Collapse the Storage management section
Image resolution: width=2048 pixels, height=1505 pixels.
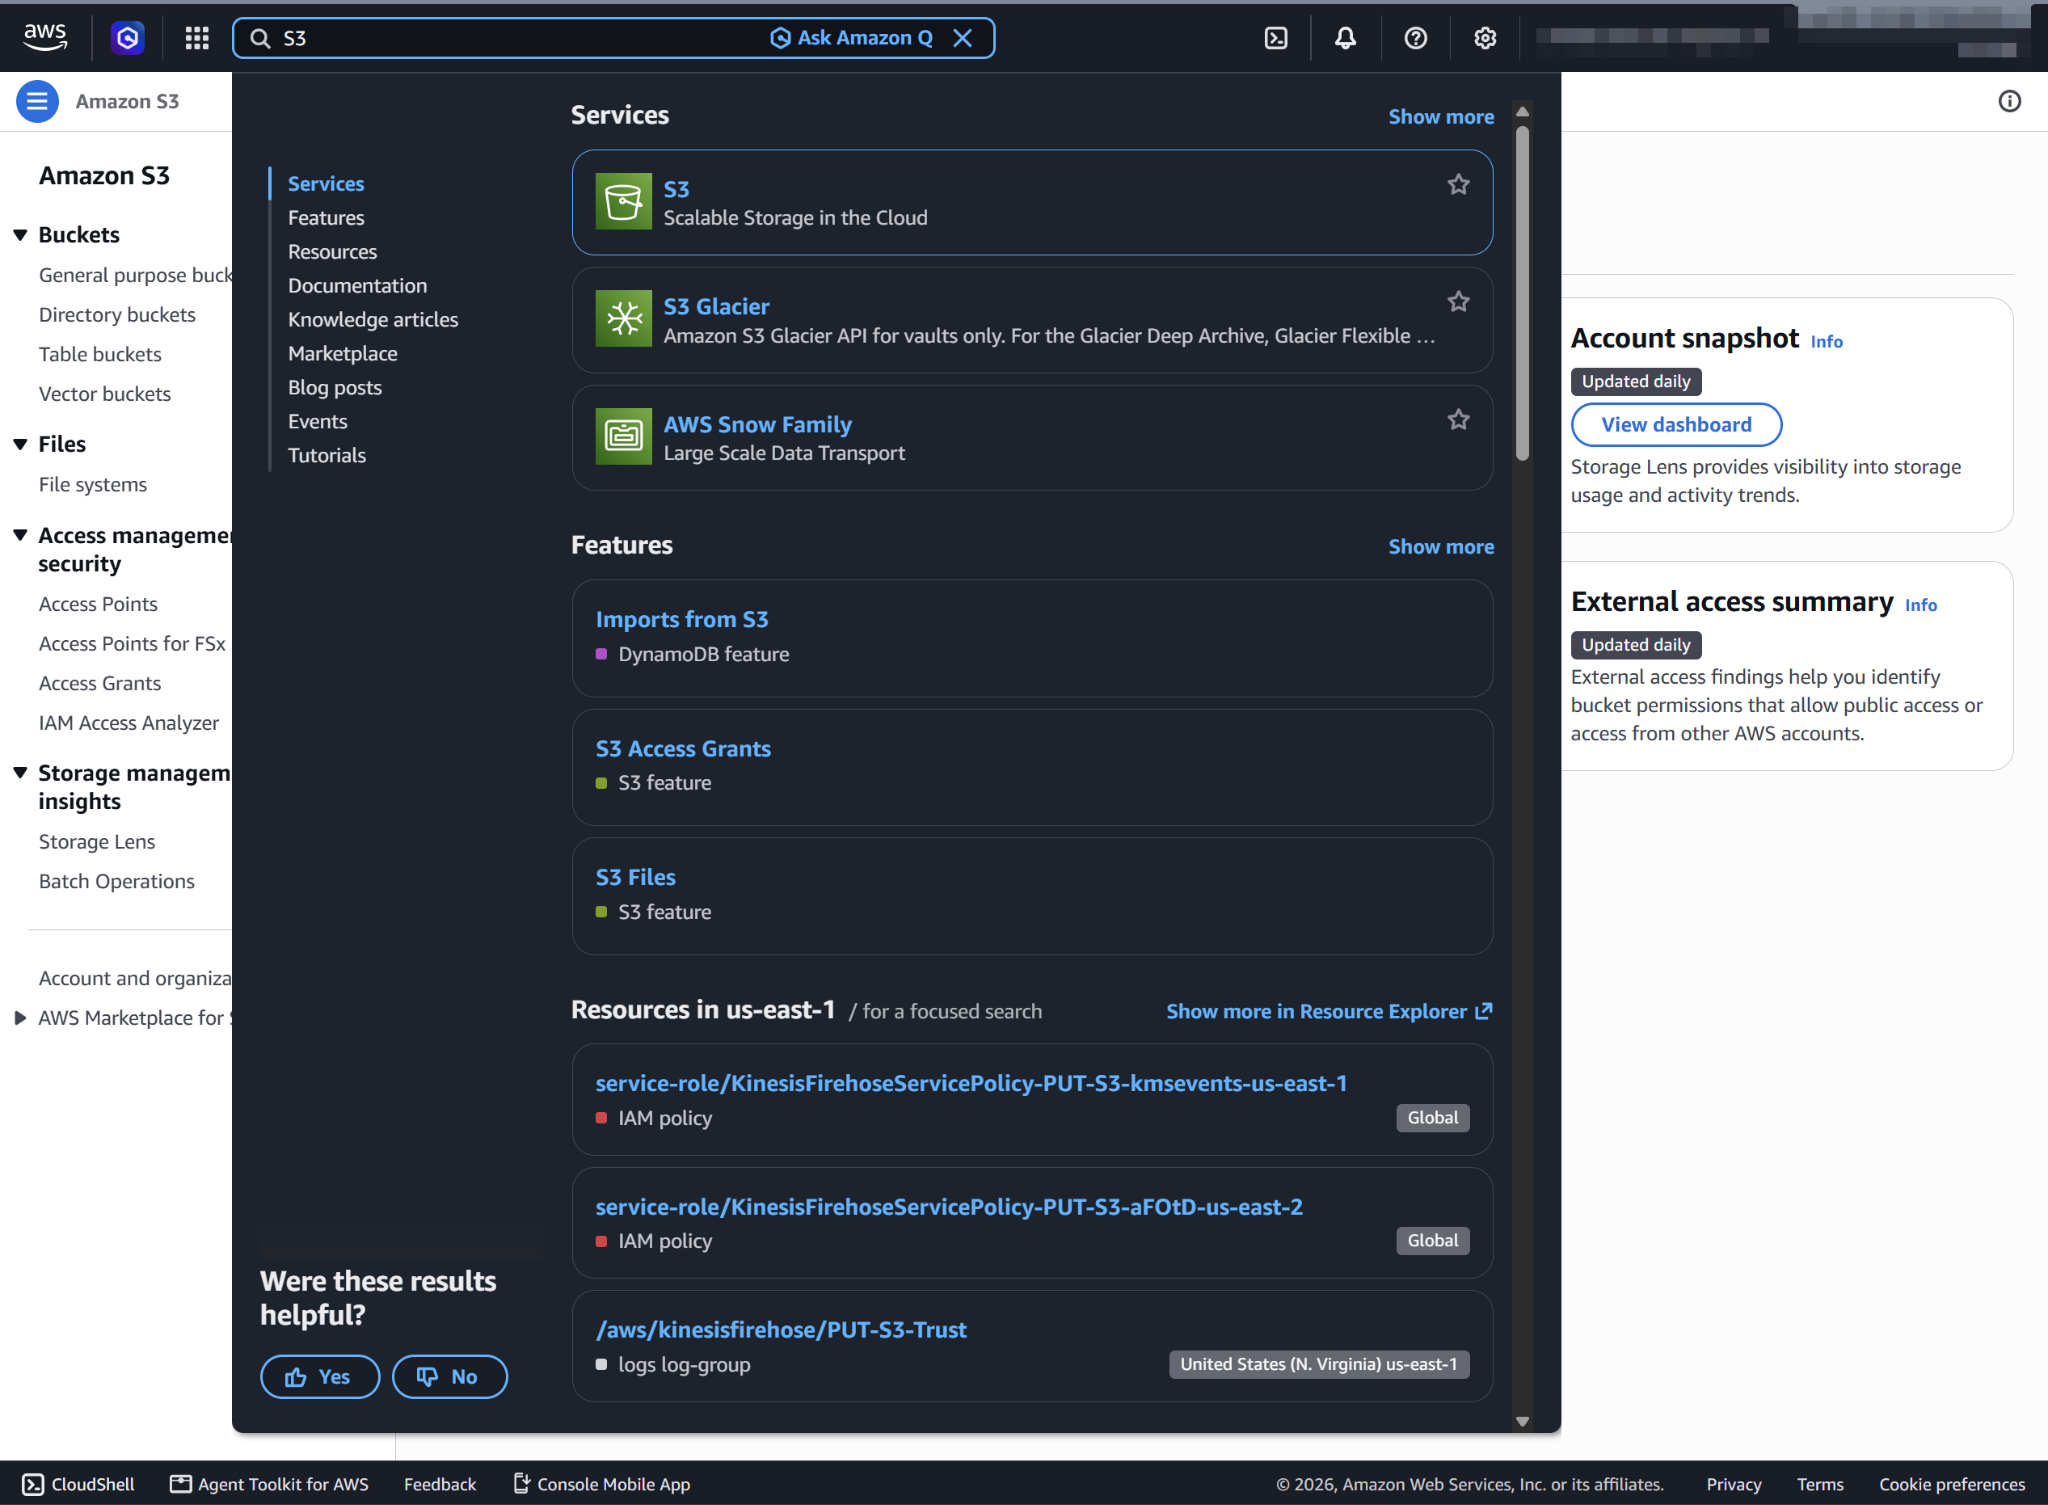[20, 772]
